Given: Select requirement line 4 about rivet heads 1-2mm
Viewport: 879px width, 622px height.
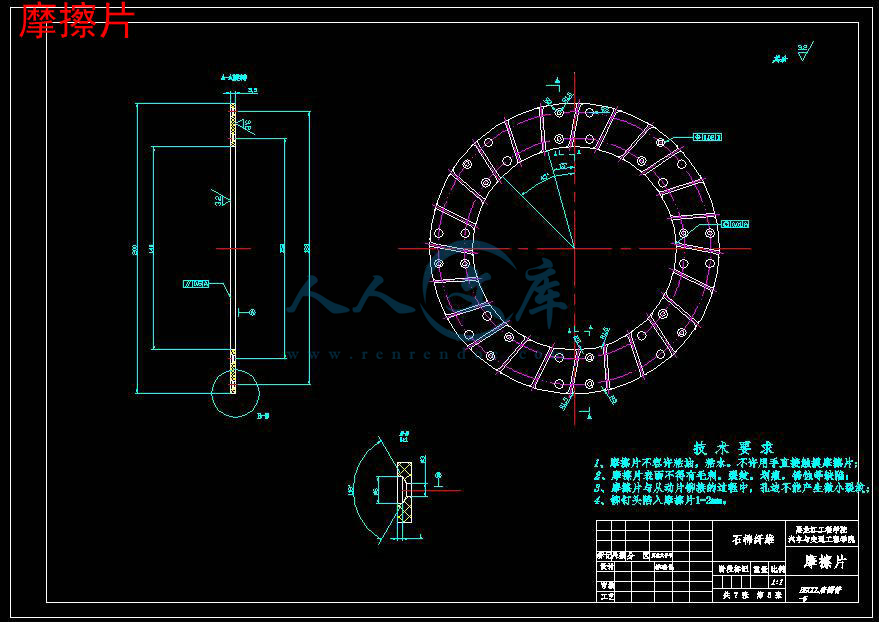Looking at the screenshot, I should [661, 500].
